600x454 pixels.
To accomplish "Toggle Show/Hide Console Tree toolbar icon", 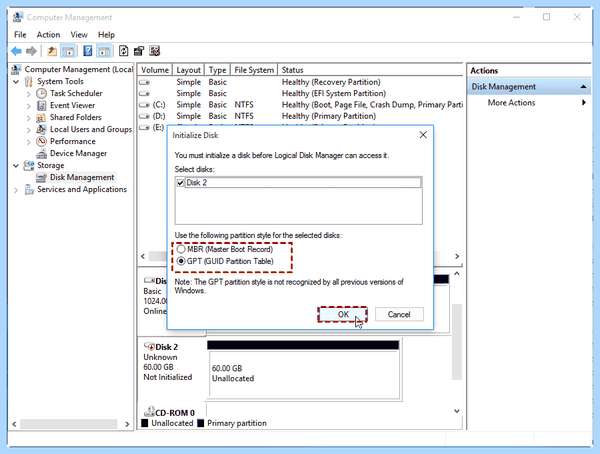I will [x=68, y=51].
